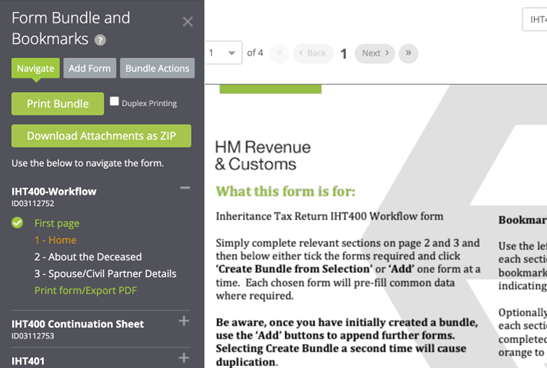
Task: Click the IHT400 Continuation Sheet title
Action: [x=77, y=324]
